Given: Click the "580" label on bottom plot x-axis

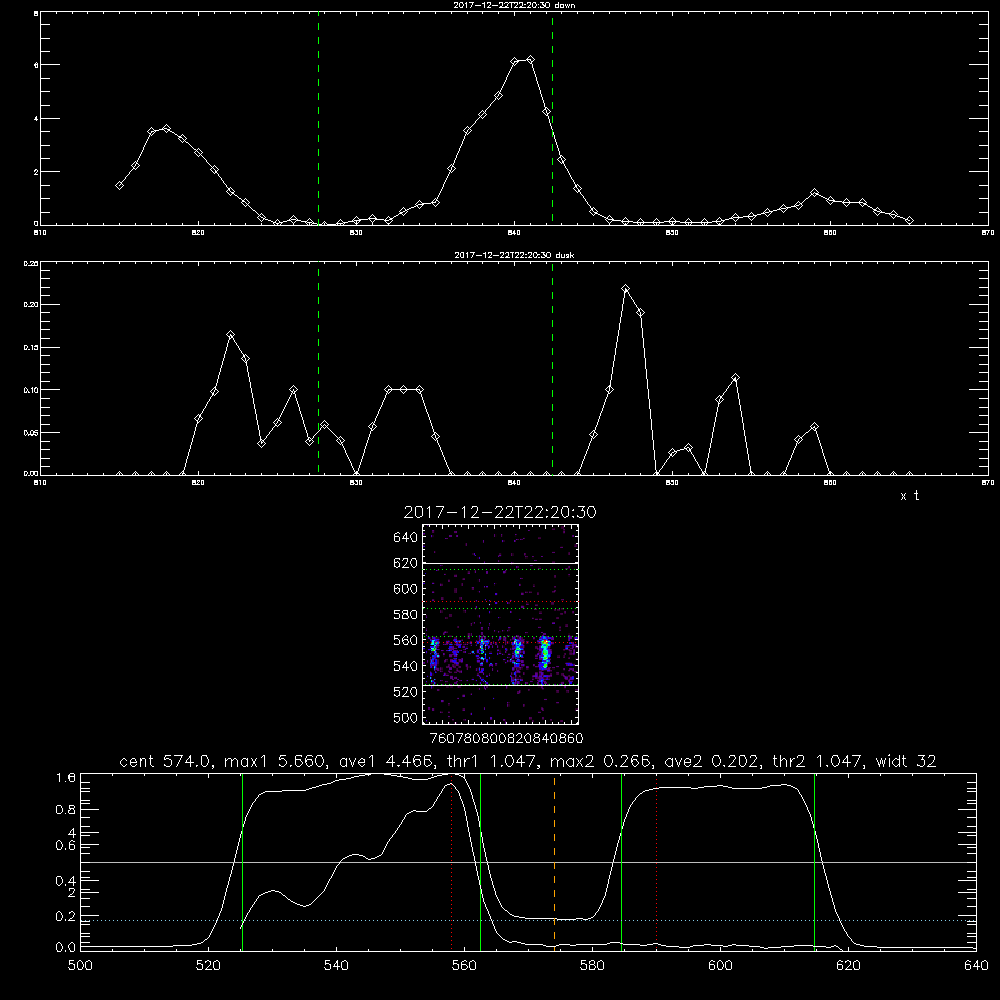Looking at the screenshot, I should click(x=592, y=966).
